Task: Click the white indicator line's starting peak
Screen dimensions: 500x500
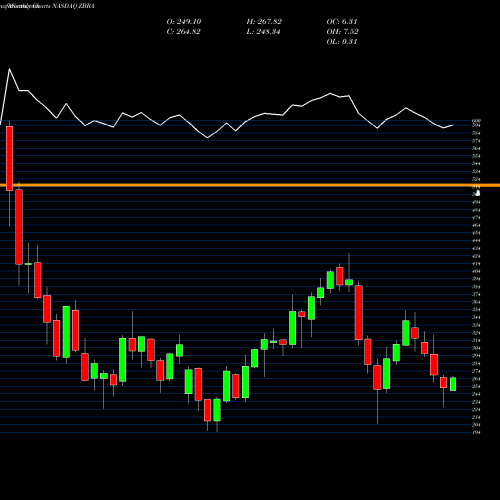Action: [9, 69]
